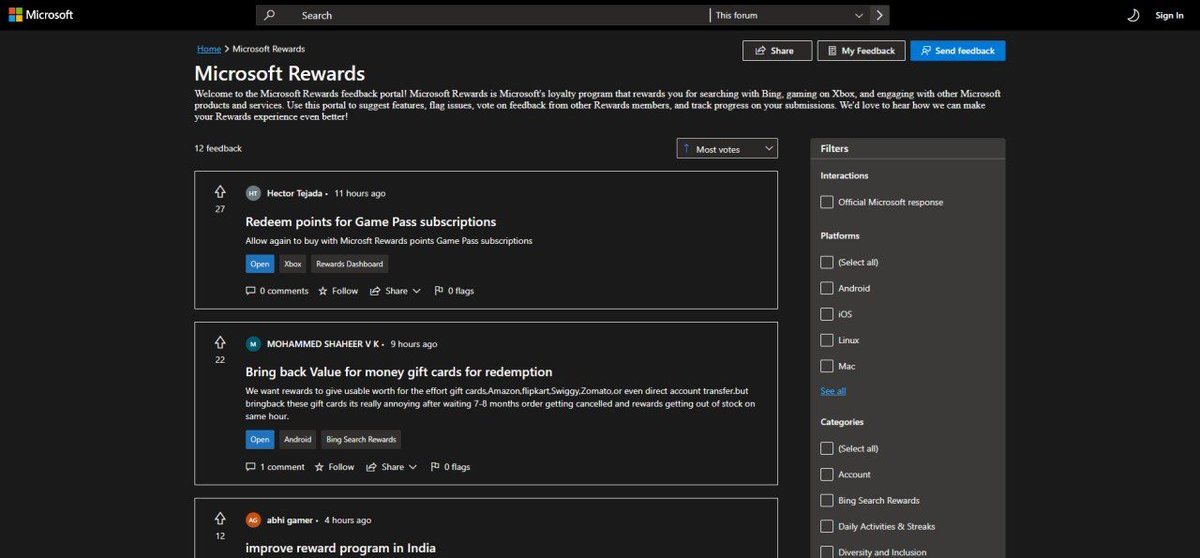Click the Rewards Dashboard tag
This screenshot has height=558, width=1200.
(x=349, y=264)
